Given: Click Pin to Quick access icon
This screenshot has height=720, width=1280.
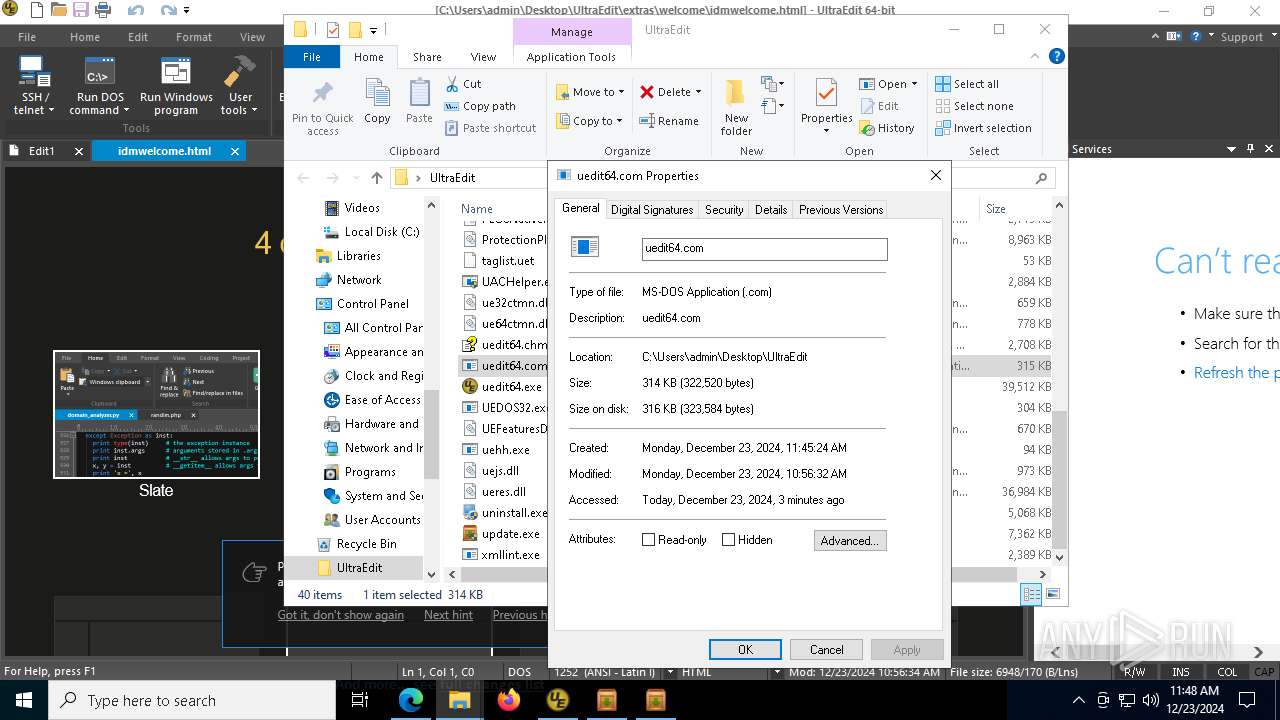Looking at the screenshot, I should (322, 94).
